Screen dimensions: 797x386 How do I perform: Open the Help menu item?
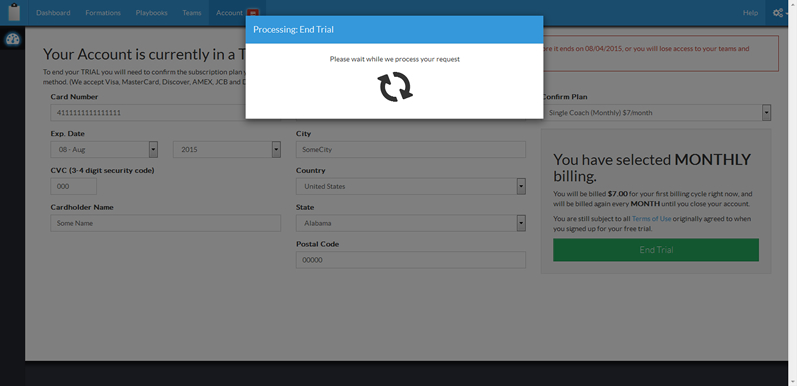pos(750,13)
